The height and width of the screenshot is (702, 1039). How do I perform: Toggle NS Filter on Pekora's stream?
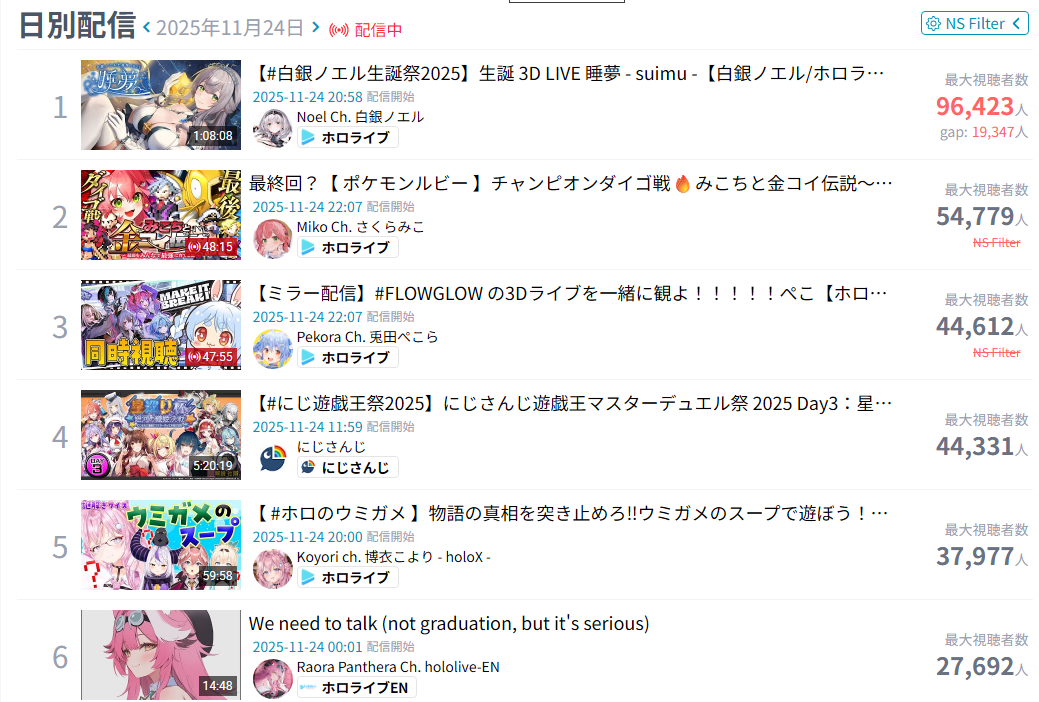point(996,353)
